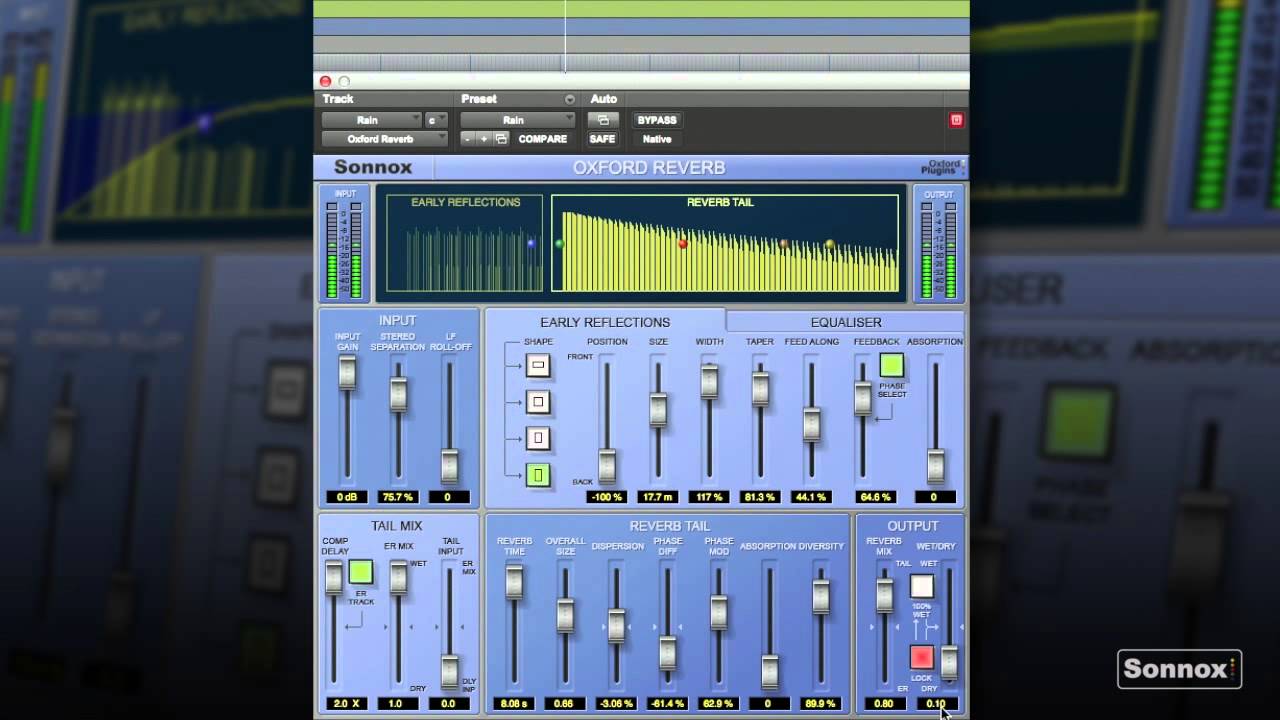The image size is (1280, 720).
Task: Click the blue marker in Early Reflections display
Action: pyautogui.click(x=531, y=243)
